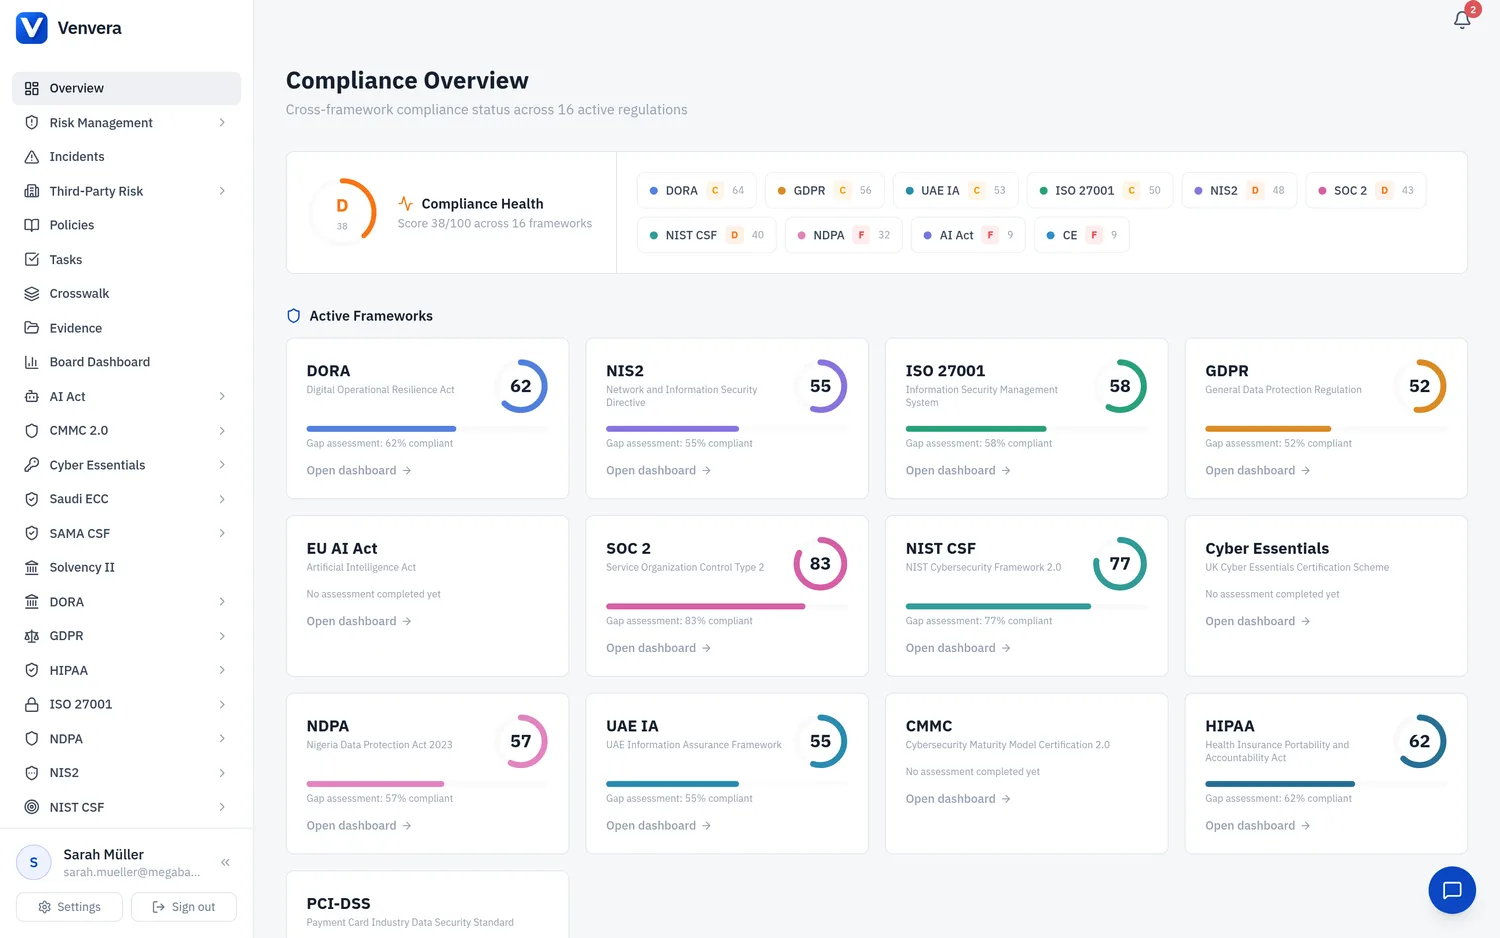Expand the Cyber Essentials sidebar chevron
The image size is (1500, 938).
[x=222, y=465]
